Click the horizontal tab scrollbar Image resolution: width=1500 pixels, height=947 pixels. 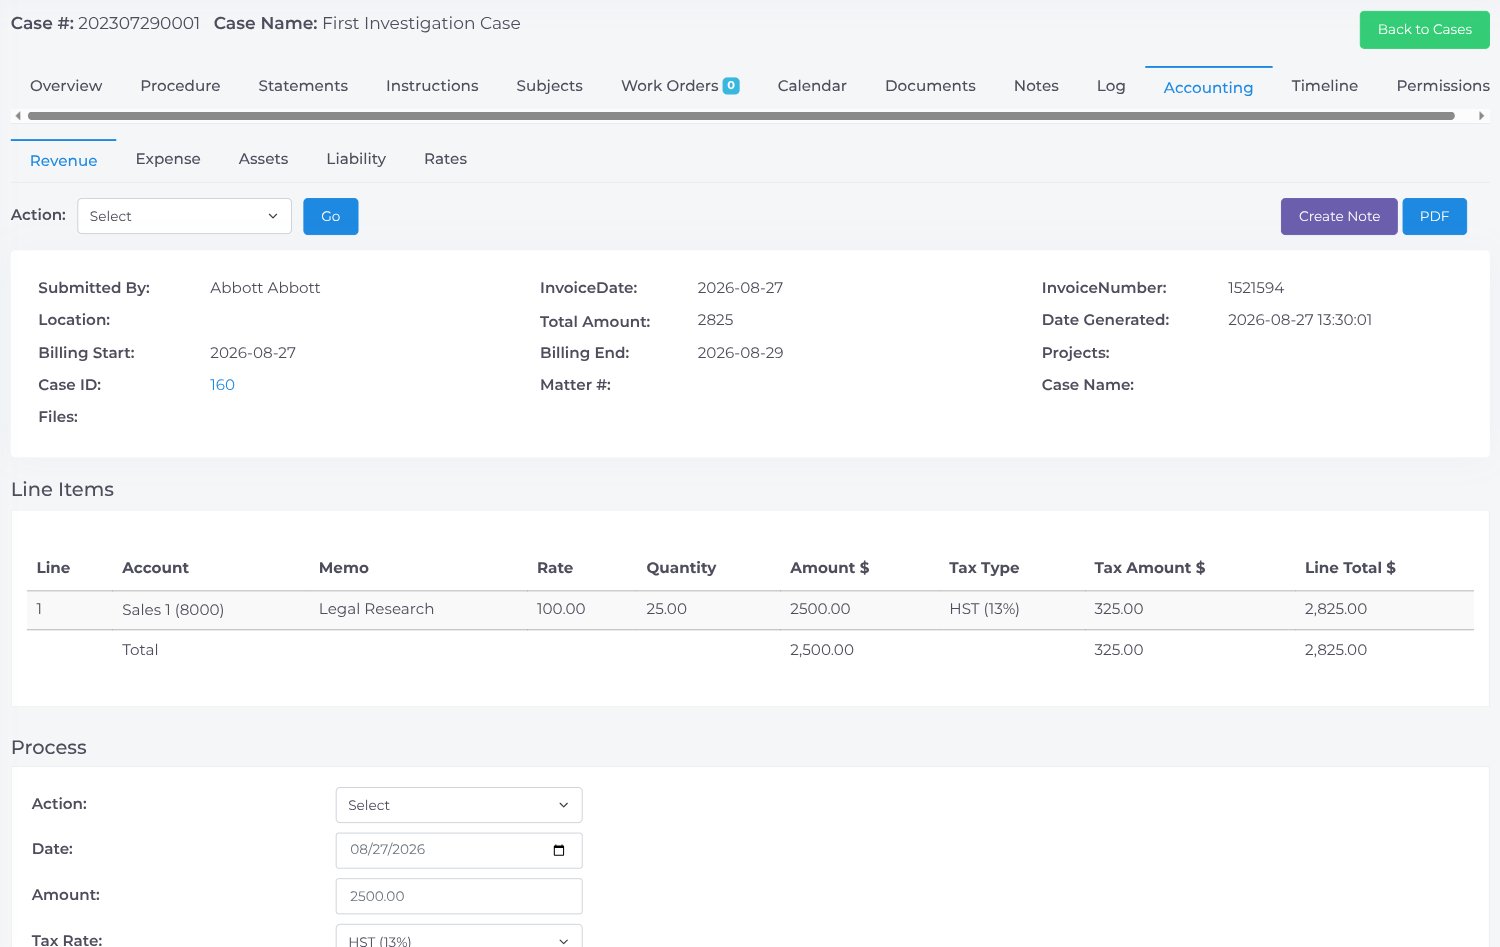coord(741,116)
